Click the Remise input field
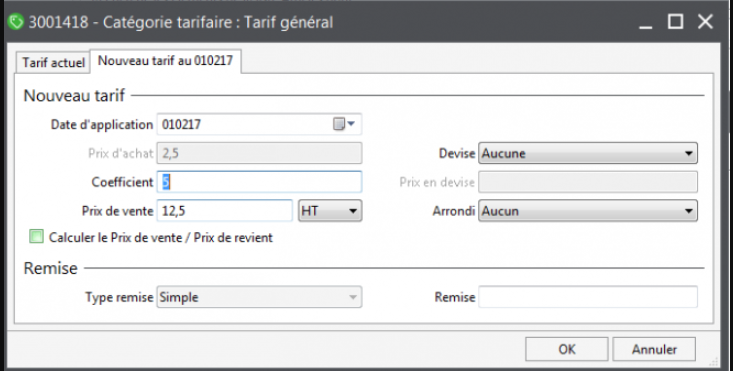Screen dimensions: 733x371 coord(588,297)
